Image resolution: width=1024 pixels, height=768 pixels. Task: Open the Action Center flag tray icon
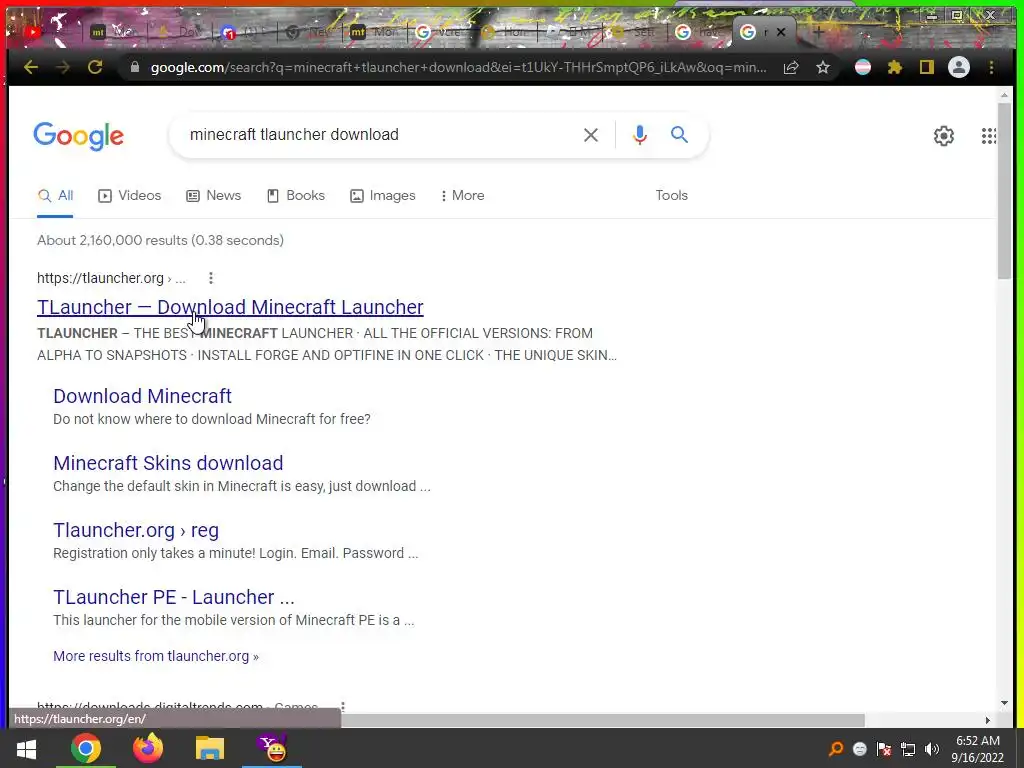[884, 748]
